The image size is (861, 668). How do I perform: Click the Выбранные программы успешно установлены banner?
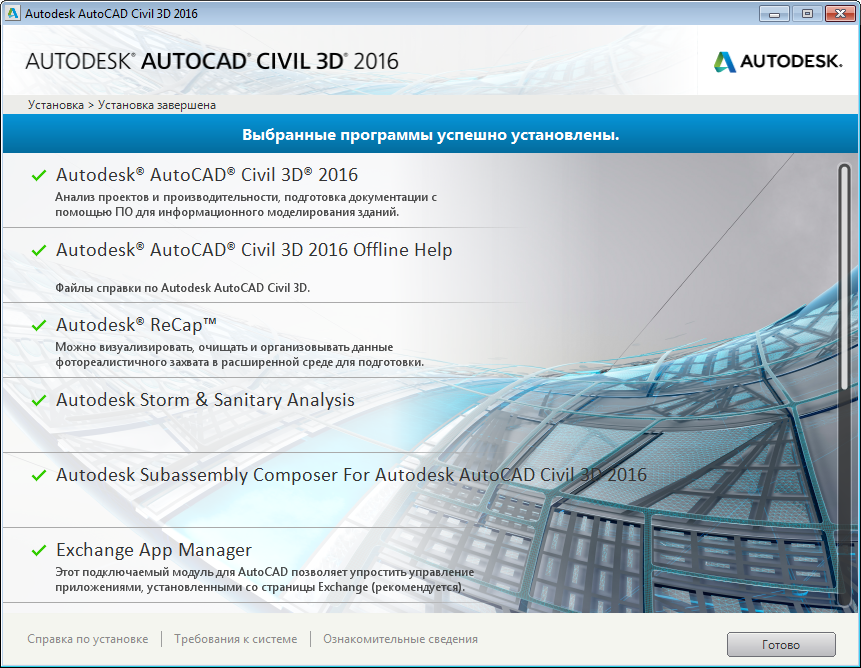pos(430,134)
